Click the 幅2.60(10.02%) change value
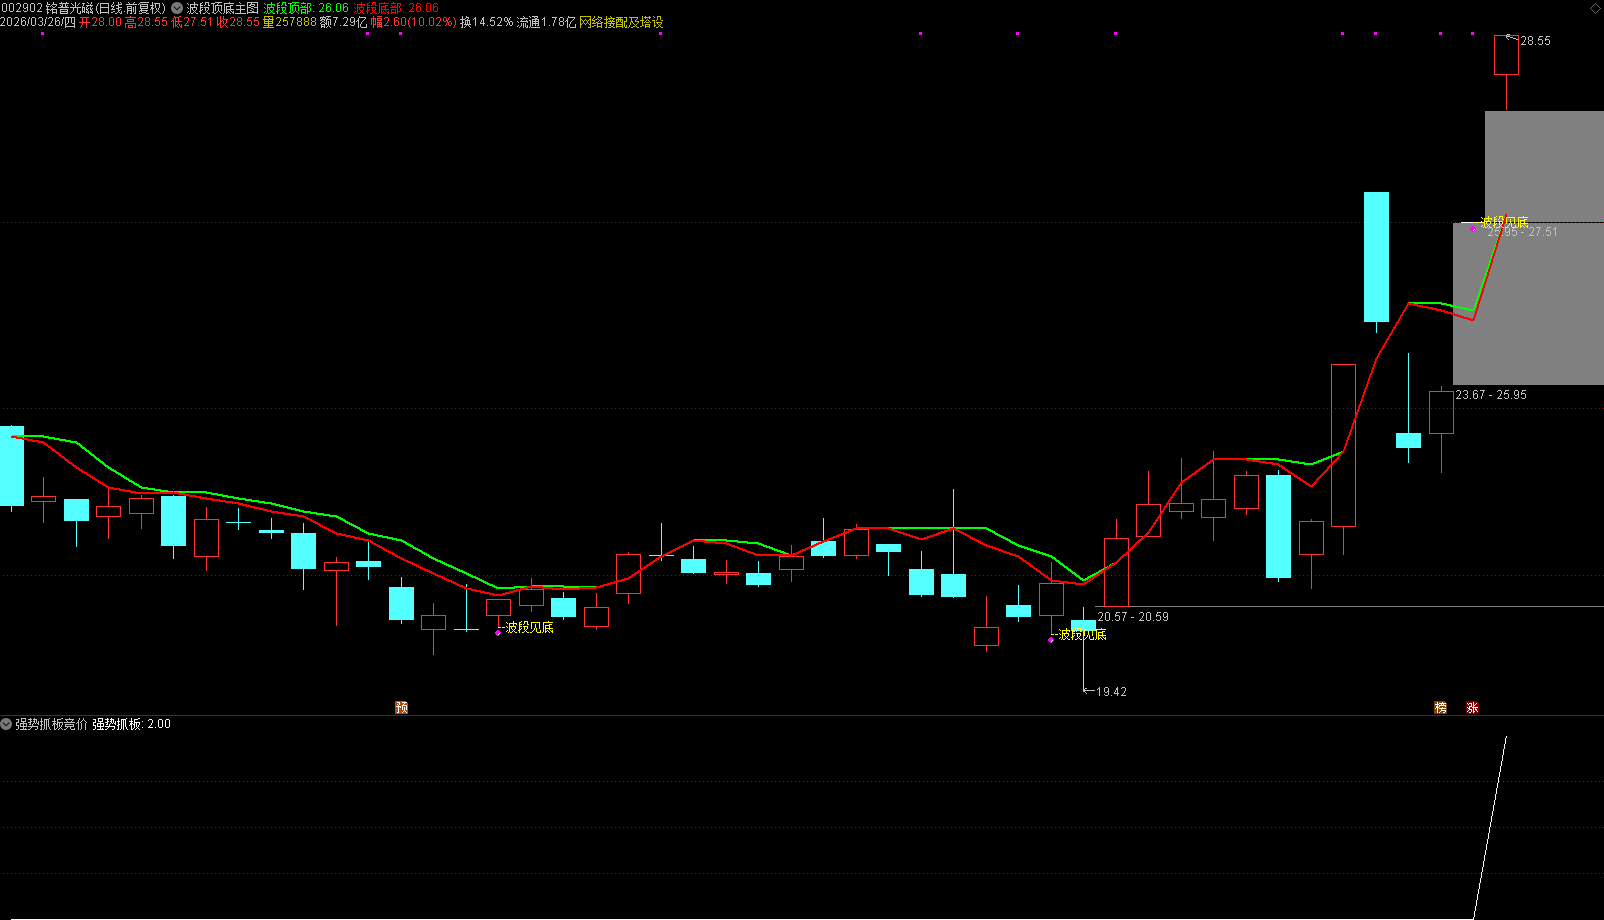1604x920 pixels. point(413,22)
